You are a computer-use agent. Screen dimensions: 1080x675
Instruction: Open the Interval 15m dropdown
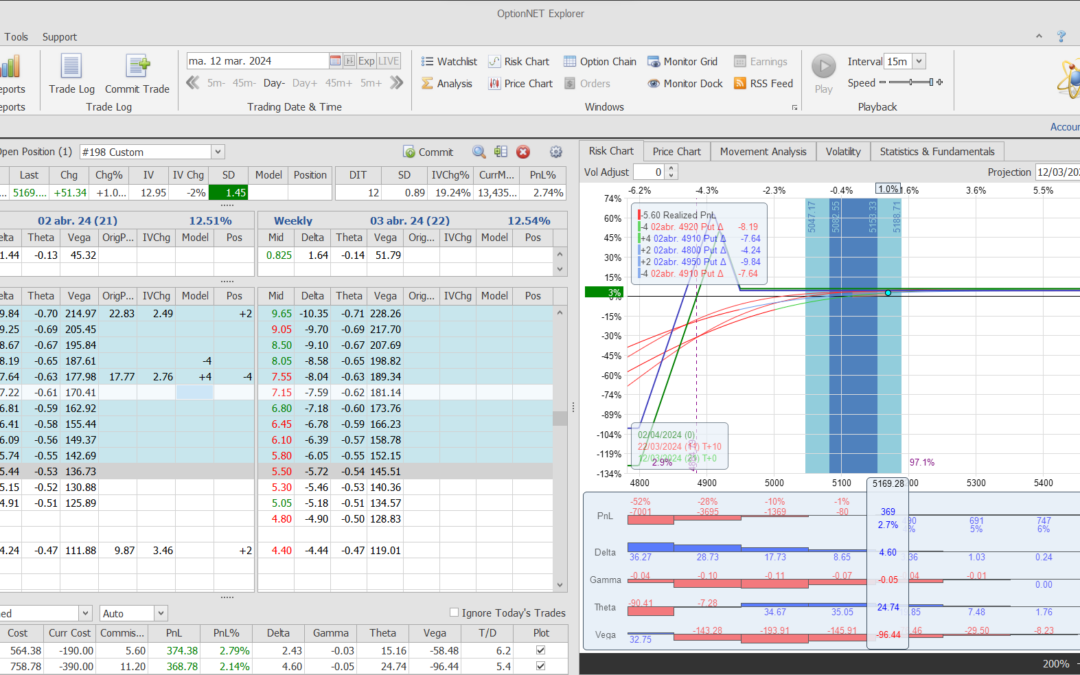[x=918, y=61]
